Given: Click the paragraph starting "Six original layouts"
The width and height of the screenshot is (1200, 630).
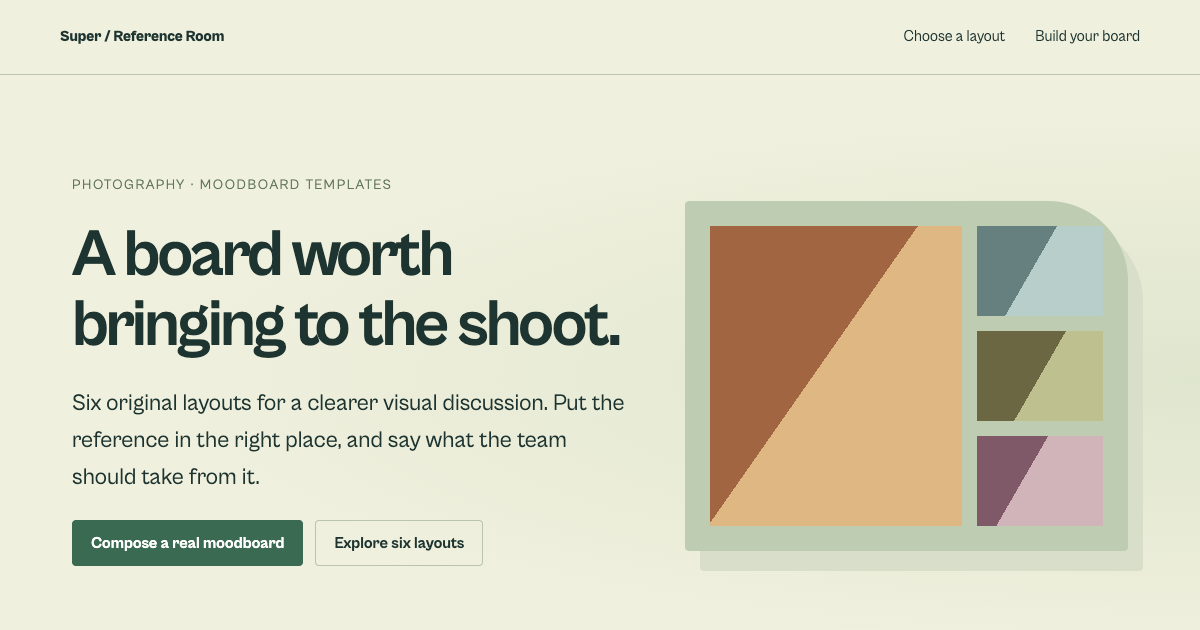Looking at the screenshot, I should point(349,440).
